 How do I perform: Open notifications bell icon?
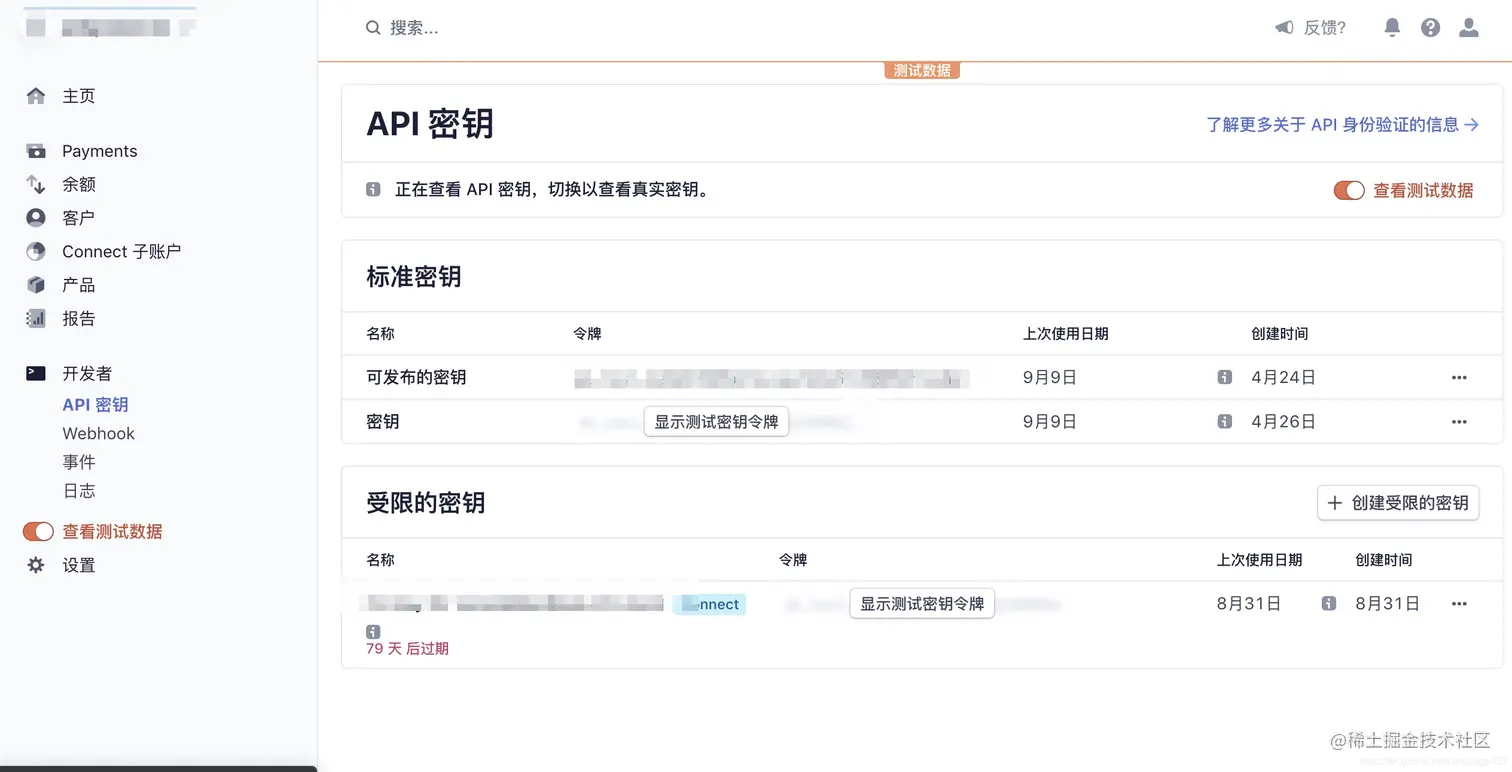(1392, 28)
